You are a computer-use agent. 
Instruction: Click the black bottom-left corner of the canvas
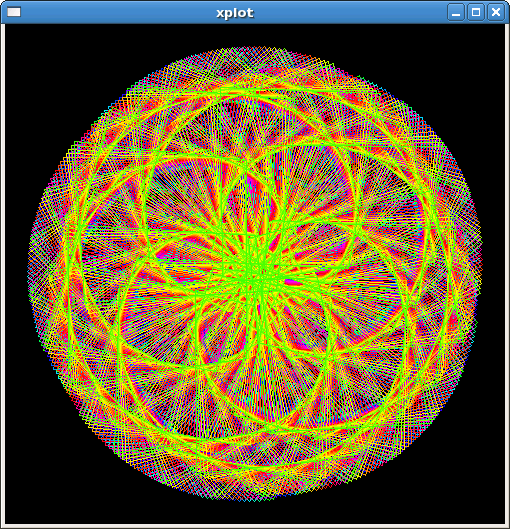20,509
